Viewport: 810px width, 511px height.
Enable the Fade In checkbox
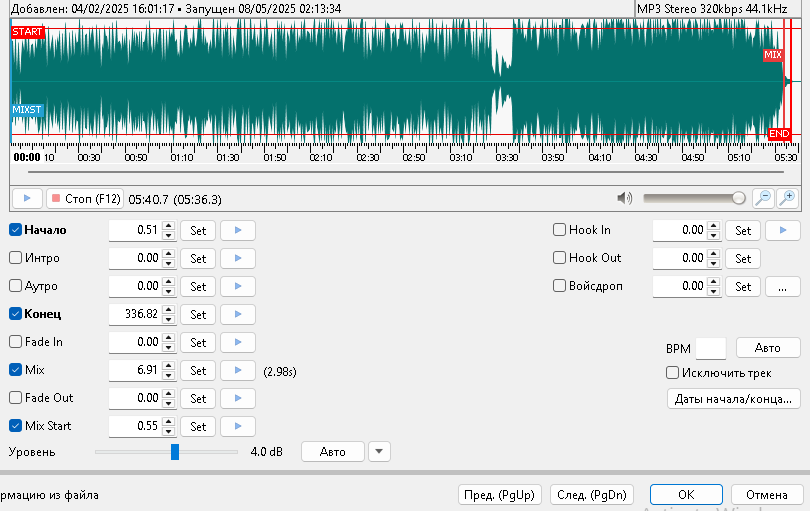pyautogui.click(x=15, y=342)
